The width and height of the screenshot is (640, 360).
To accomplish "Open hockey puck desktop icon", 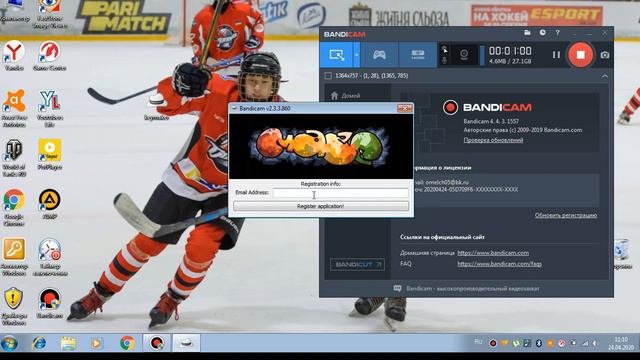I will 156,107.
